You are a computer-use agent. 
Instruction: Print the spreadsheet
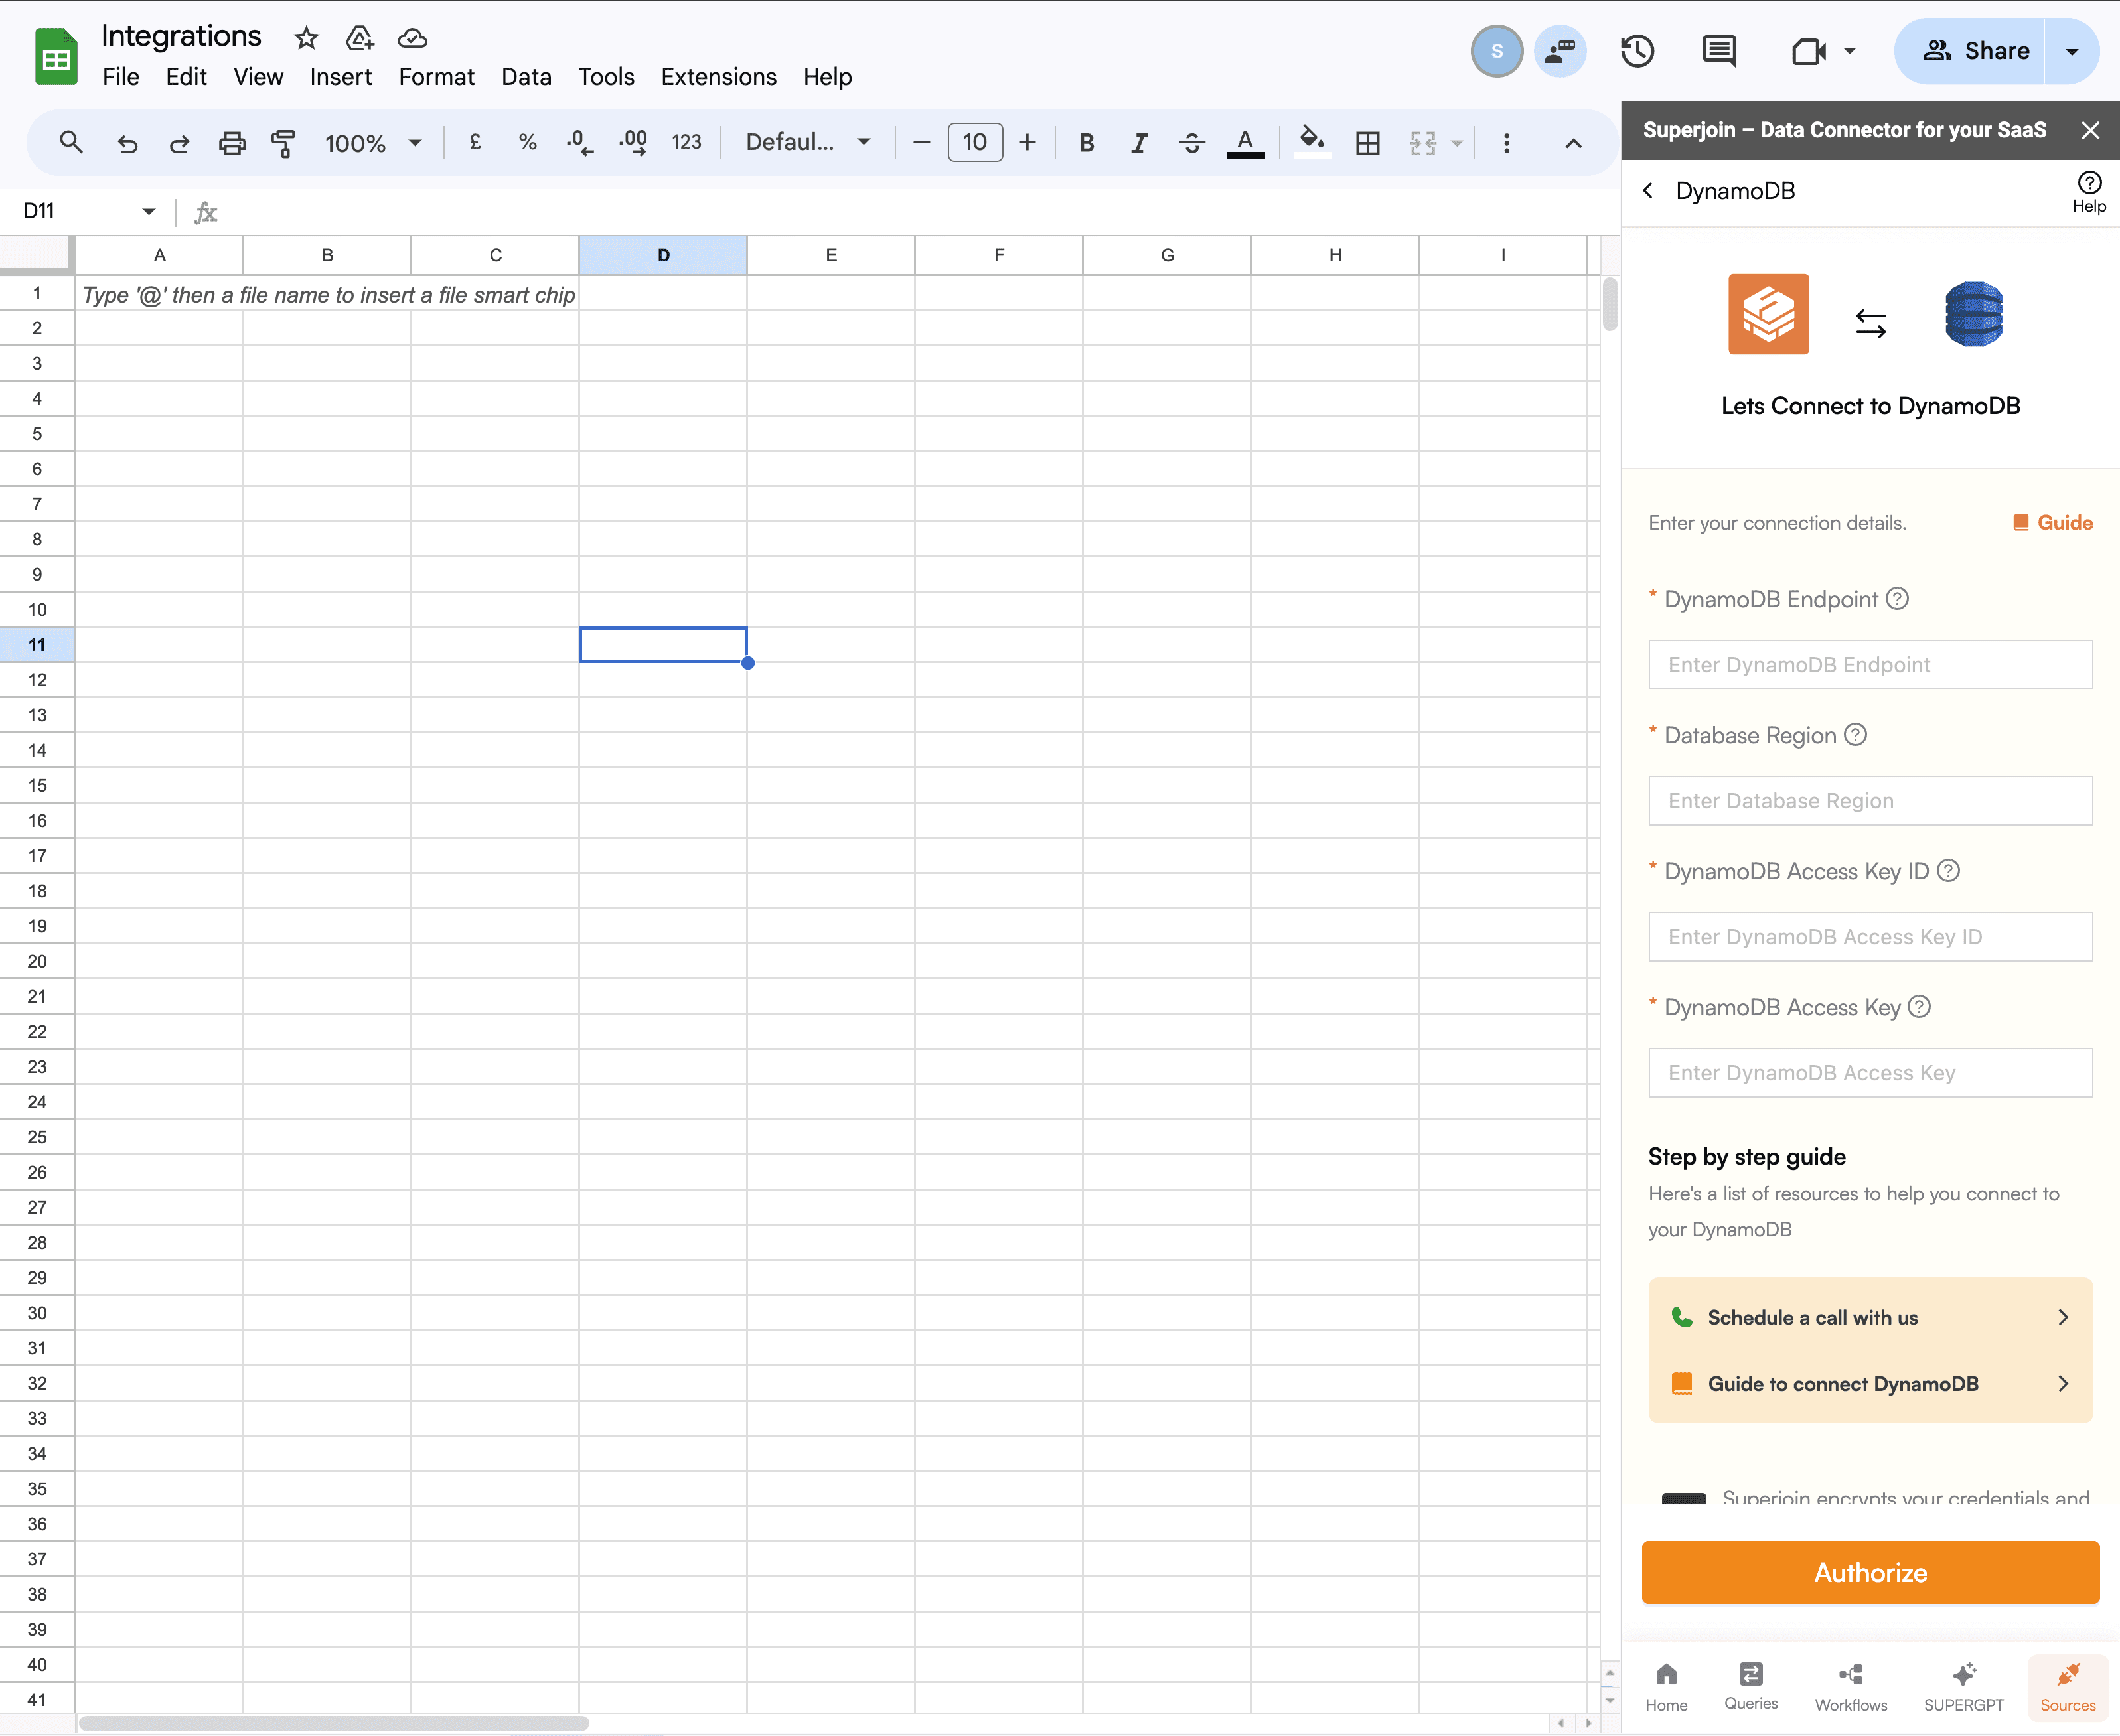pyautogui.click(x=232, y=143)
